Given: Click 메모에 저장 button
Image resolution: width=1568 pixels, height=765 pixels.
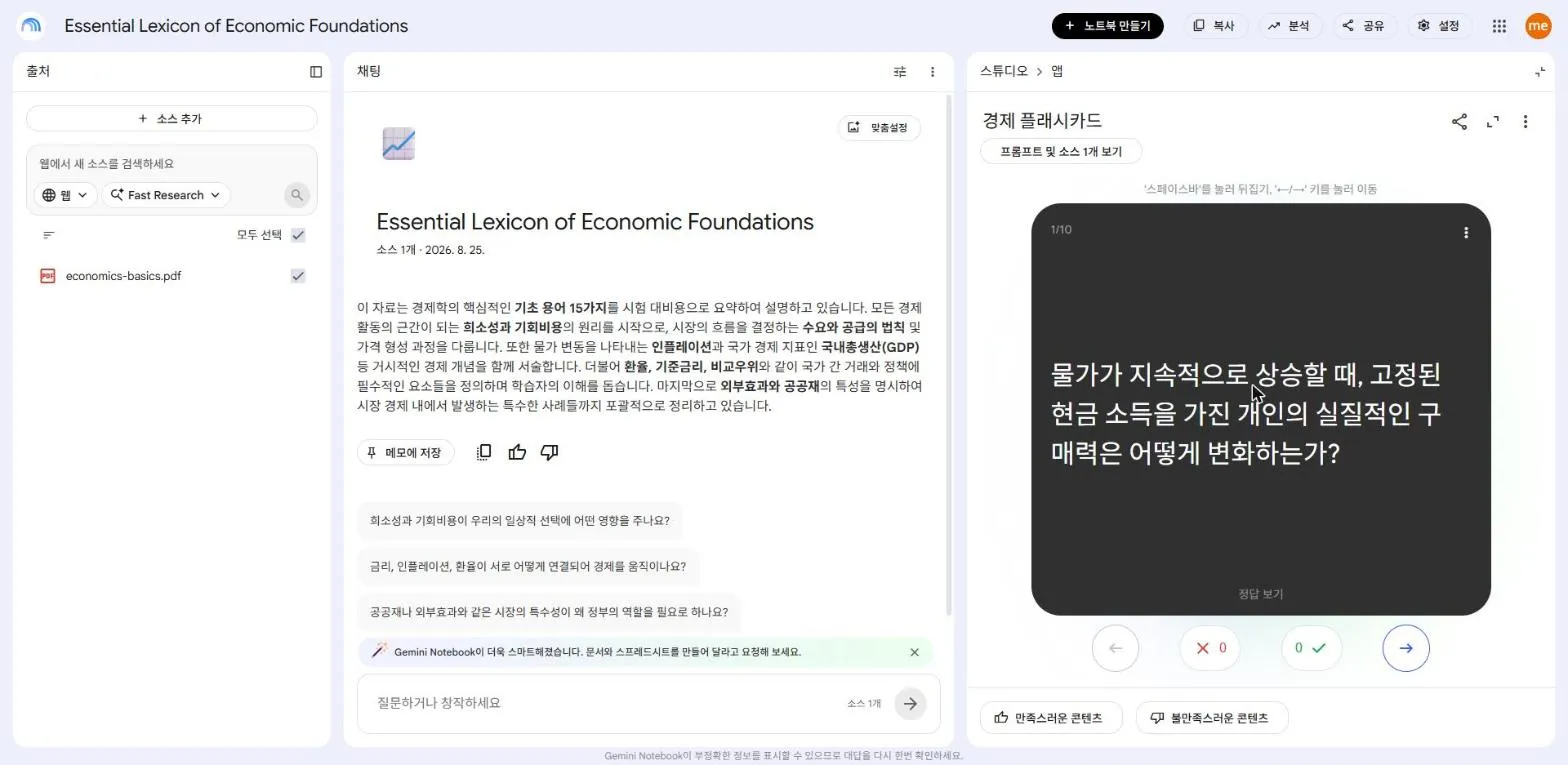Looking at the screenshot, I should coord(405,453).
